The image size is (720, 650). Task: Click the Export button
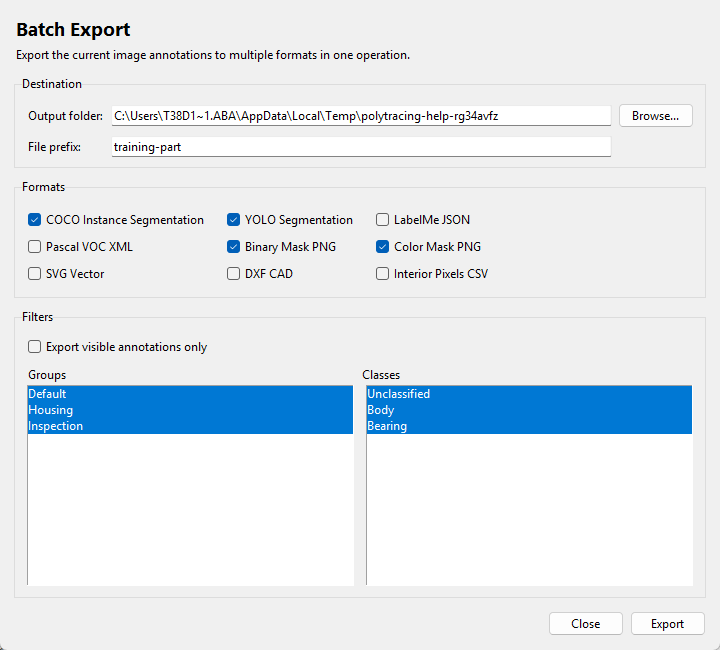(x=667, y=624)
